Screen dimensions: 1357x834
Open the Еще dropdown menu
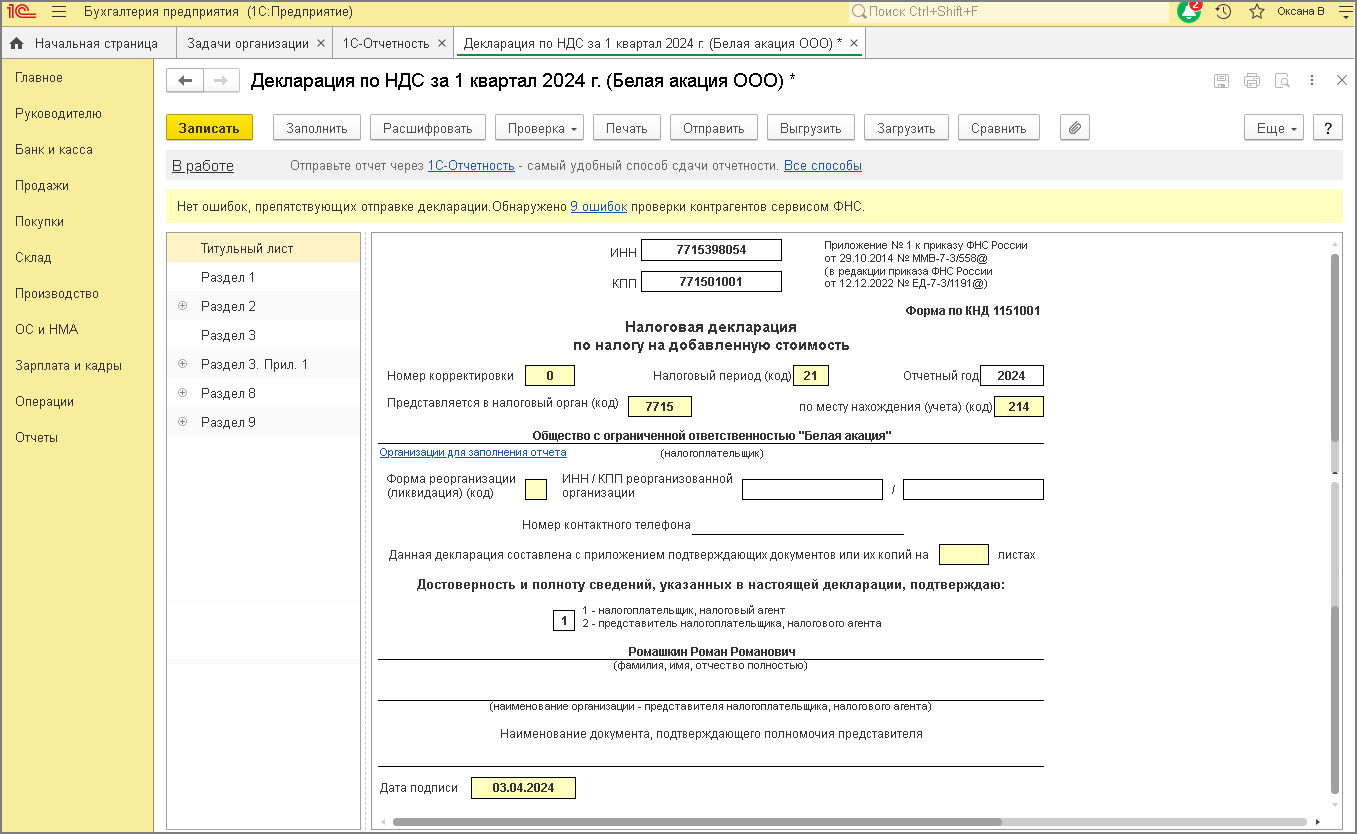(1274, 128)
